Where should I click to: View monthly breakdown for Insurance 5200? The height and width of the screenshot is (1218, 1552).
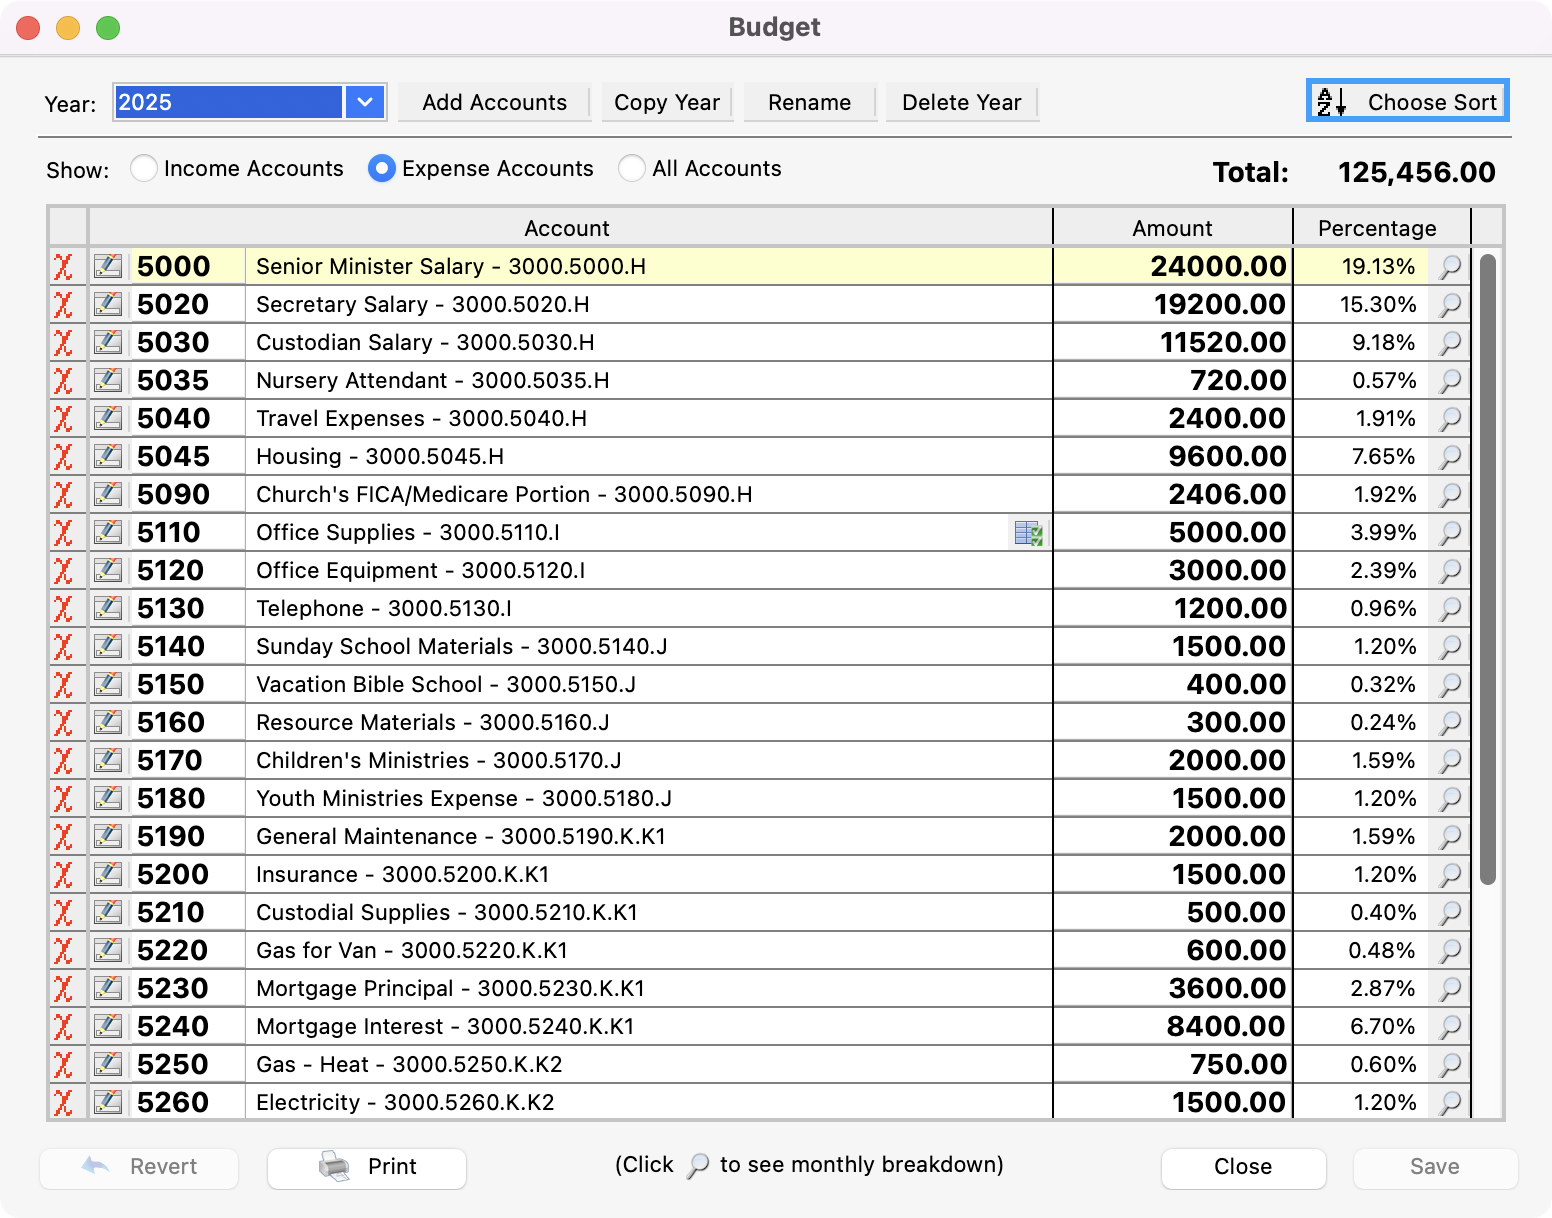tap(1450, 875)
